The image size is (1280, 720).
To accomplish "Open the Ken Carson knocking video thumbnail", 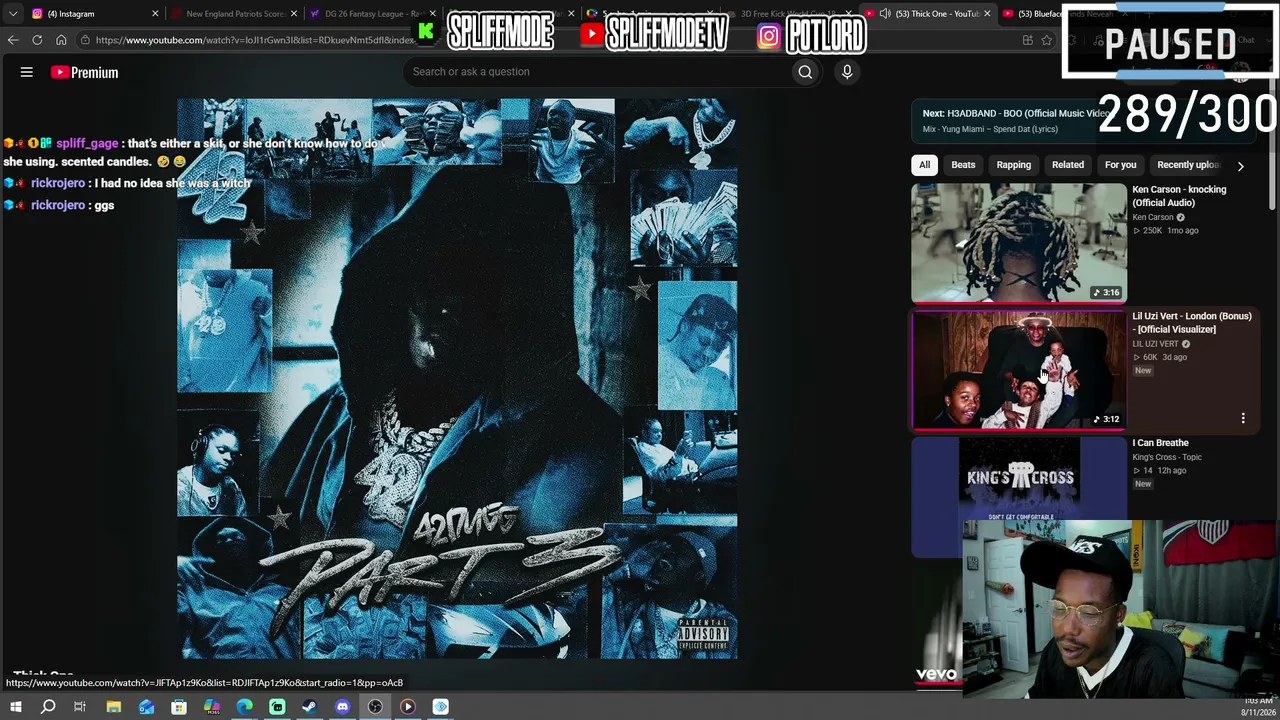I will [x=1019, y=242].
